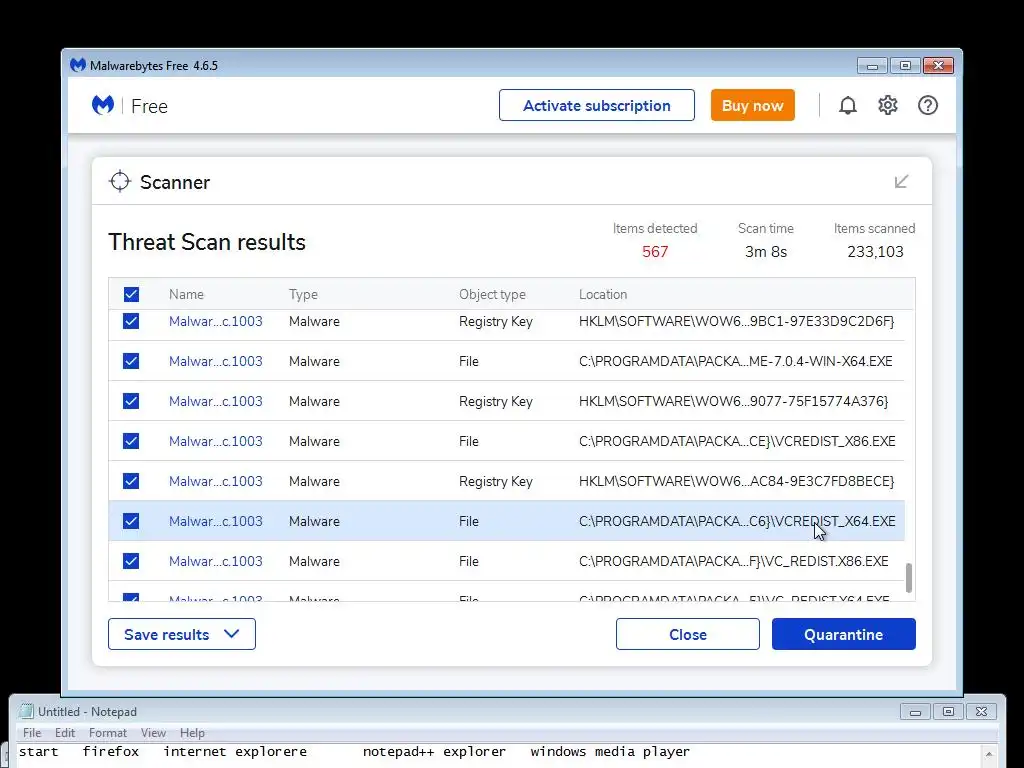Toggle the select-all checkbox in header
The height and width of the screenshot is (768, 1024).
131,295
